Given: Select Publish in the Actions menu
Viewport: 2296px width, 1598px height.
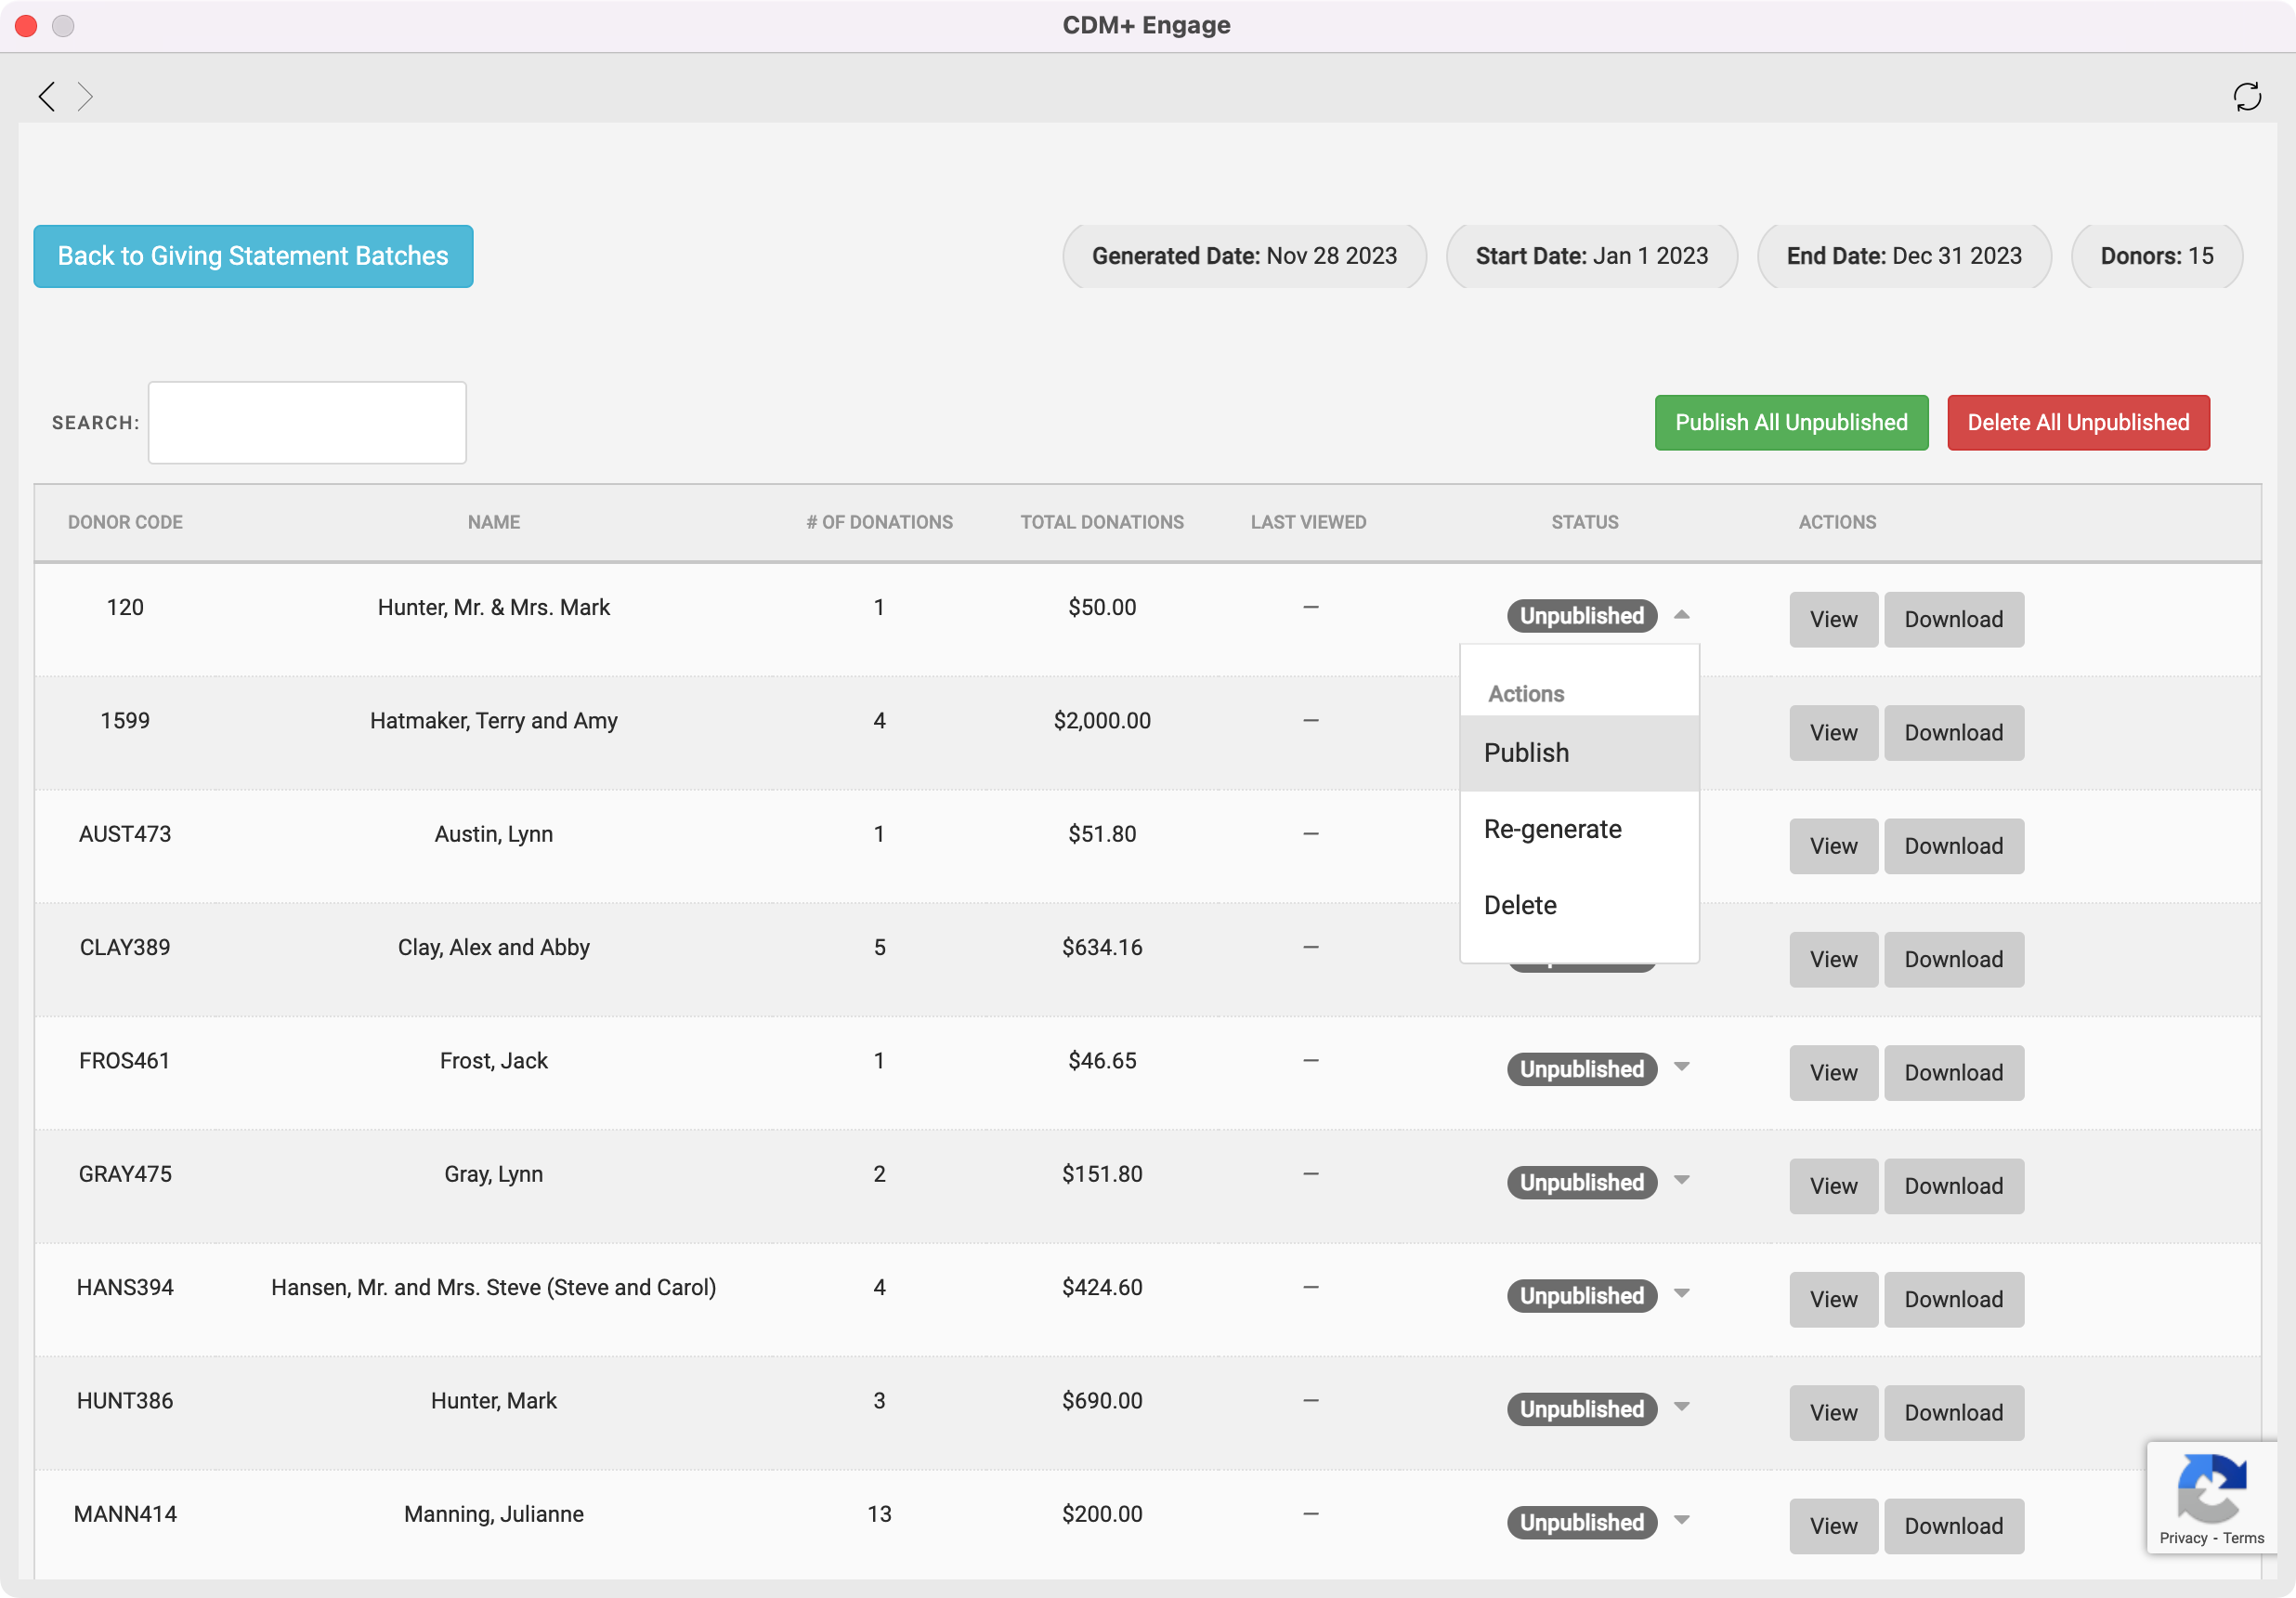Looking at the screenshot, I should click(x=1526, y=753).
